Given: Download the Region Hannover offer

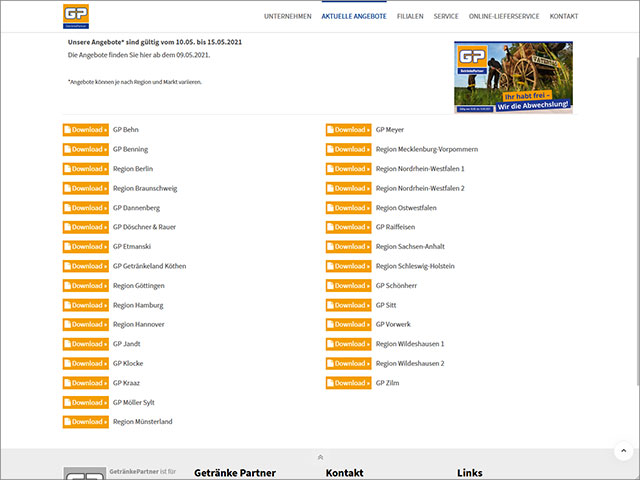Looking at the screenshot, I should [86, 324].
